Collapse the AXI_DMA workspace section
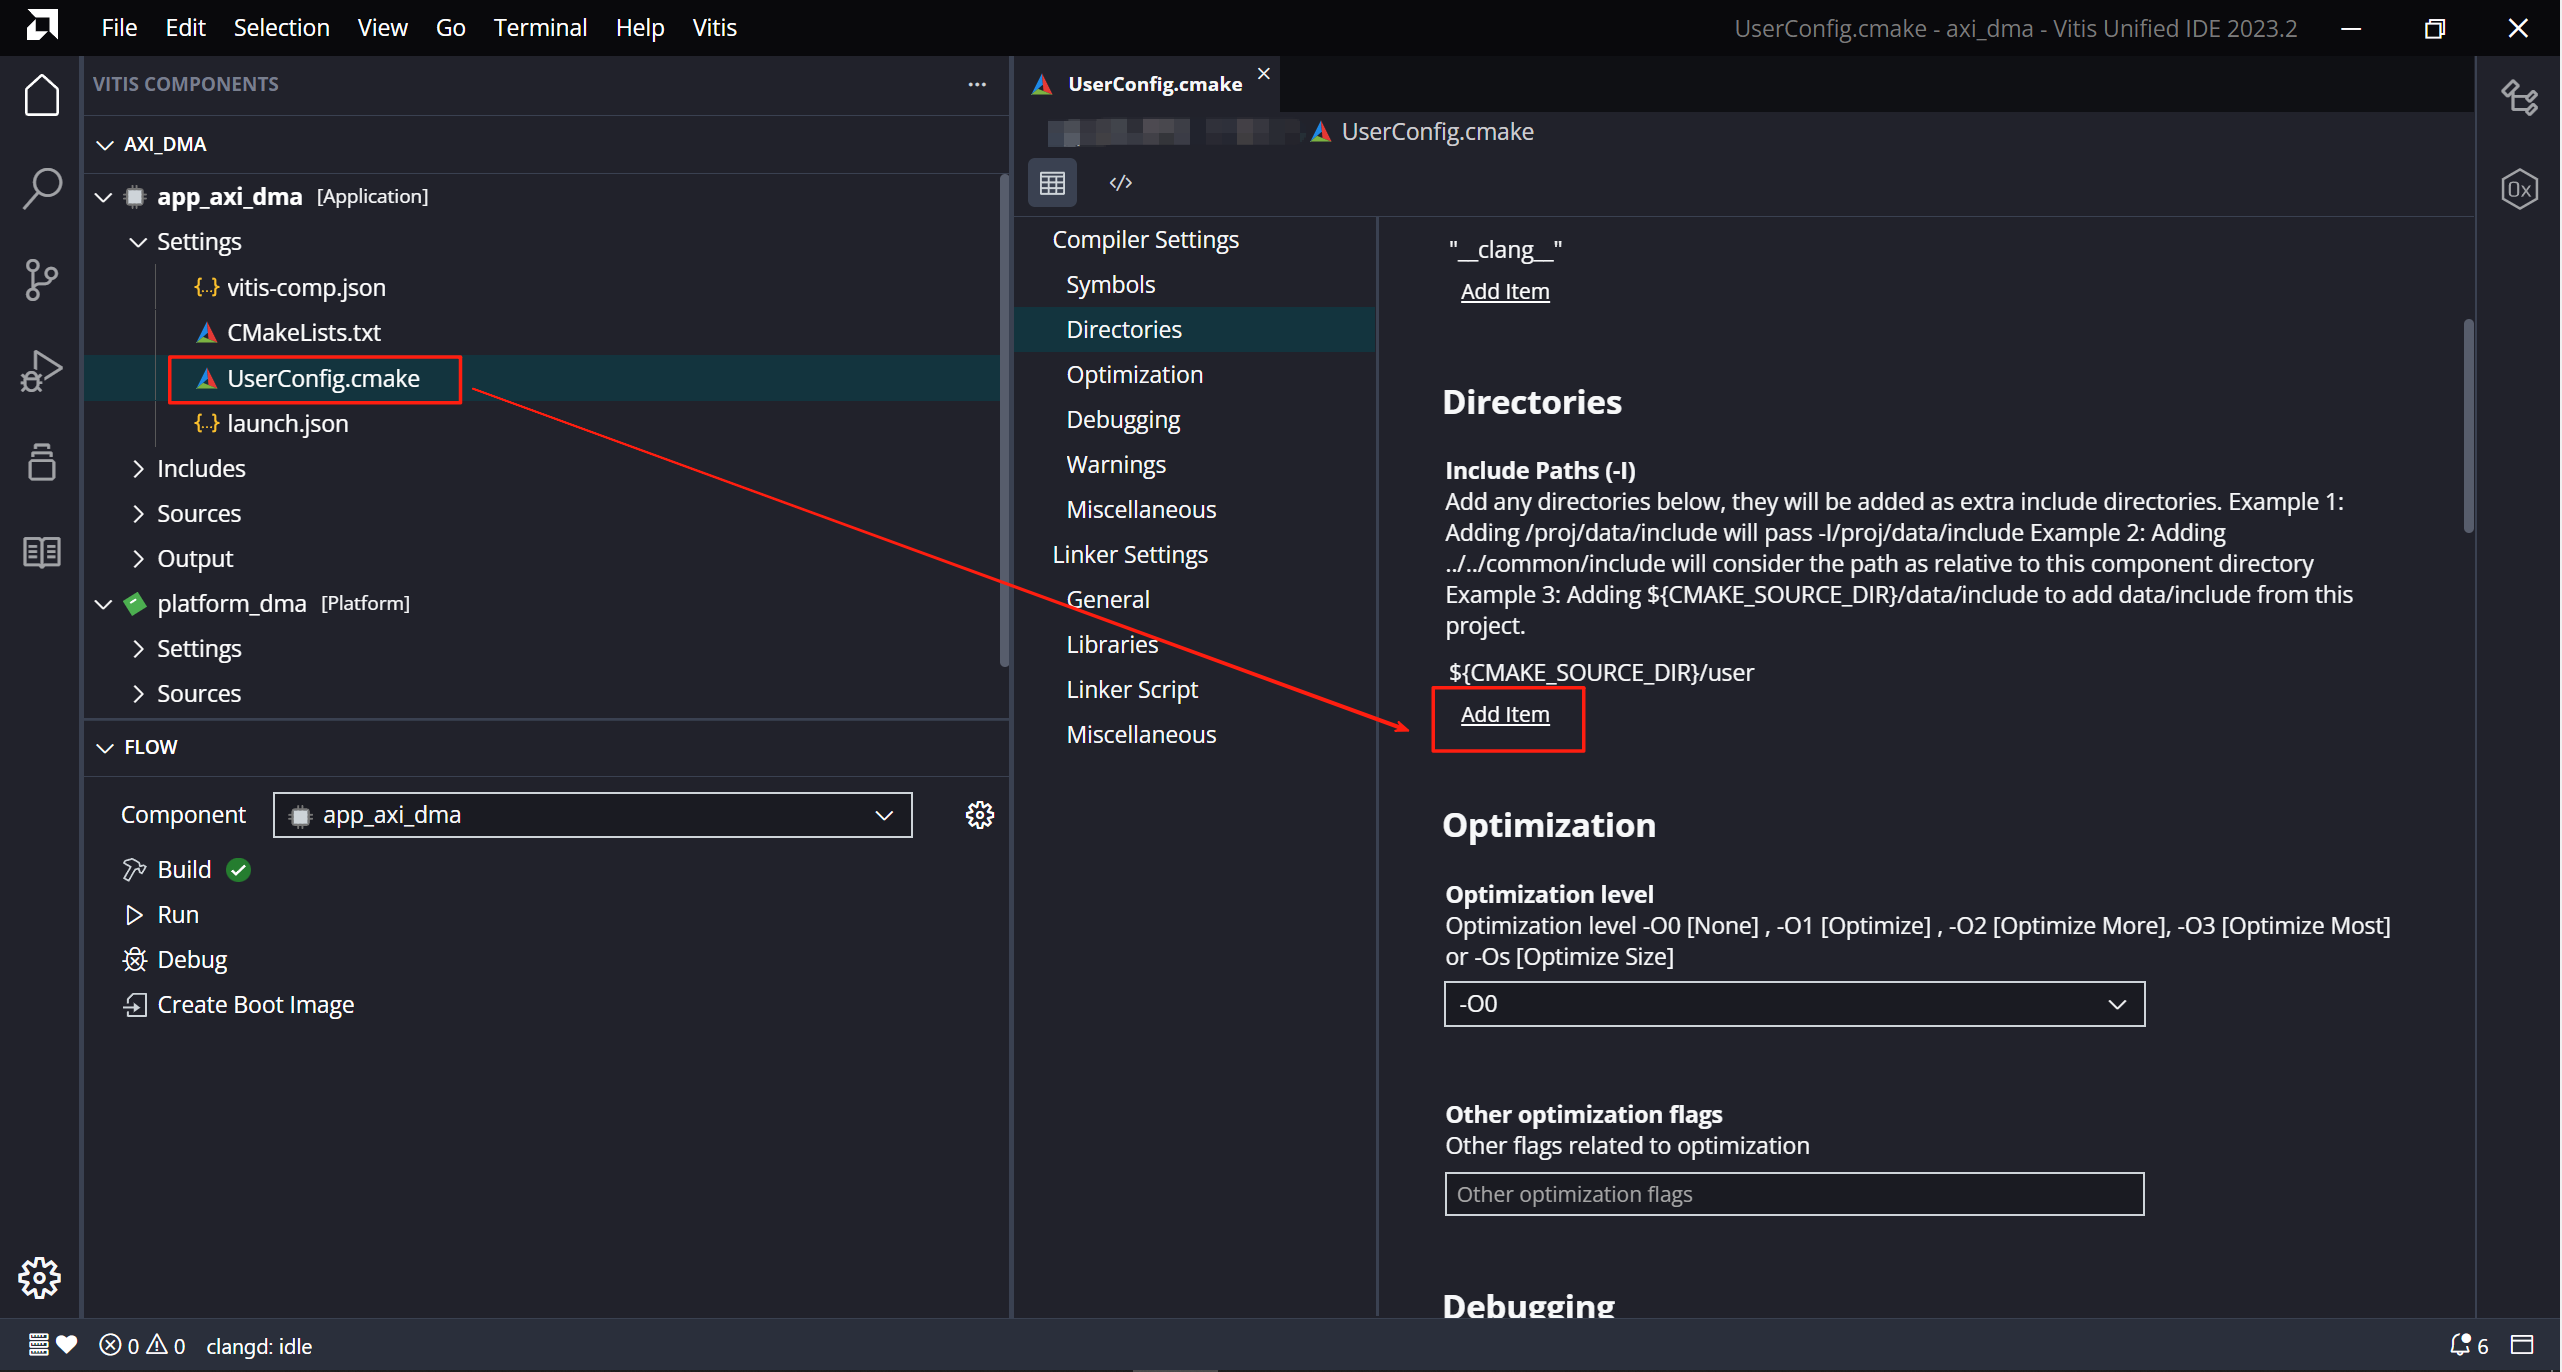This screenshot has width=2562, height=1372. click(x=104, y=145)
